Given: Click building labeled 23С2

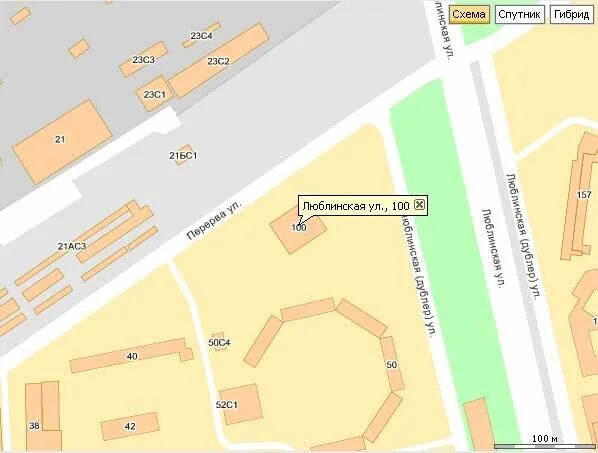Looking at the screenshot, I should [x=219, y=60].
